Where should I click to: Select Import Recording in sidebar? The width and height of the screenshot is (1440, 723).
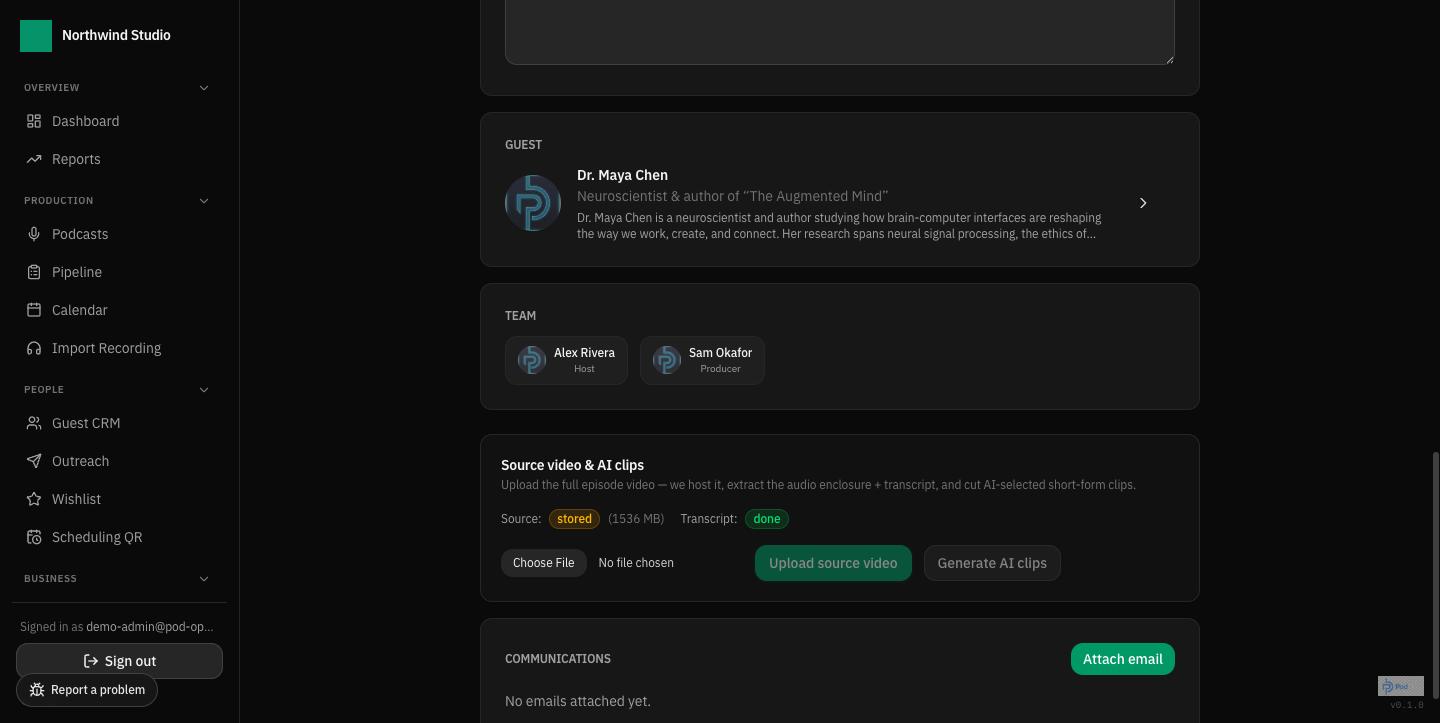coord(119,348)
